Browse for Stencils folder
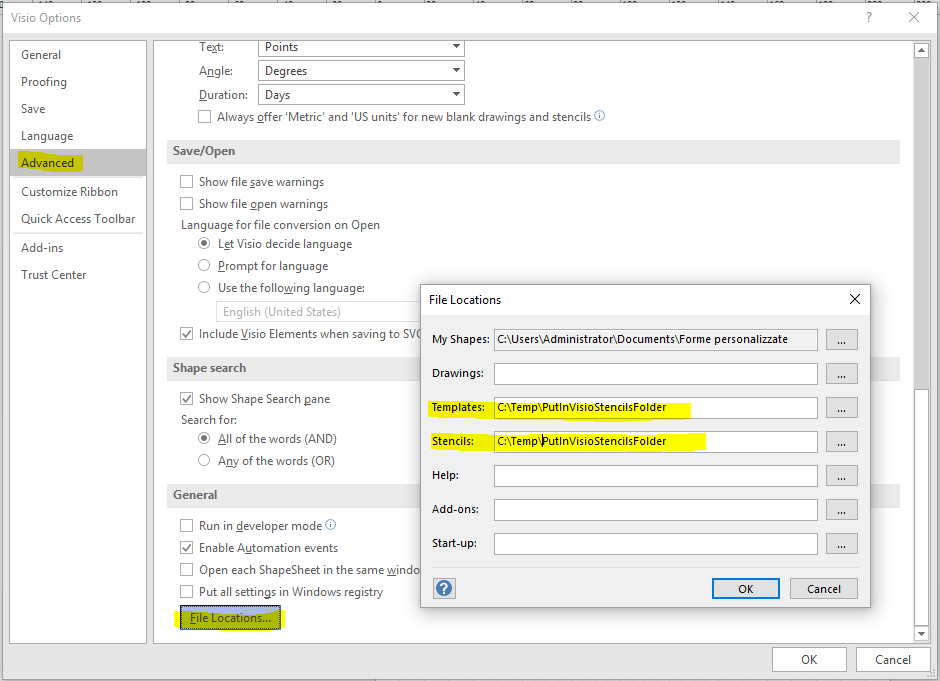 point(842,442)
